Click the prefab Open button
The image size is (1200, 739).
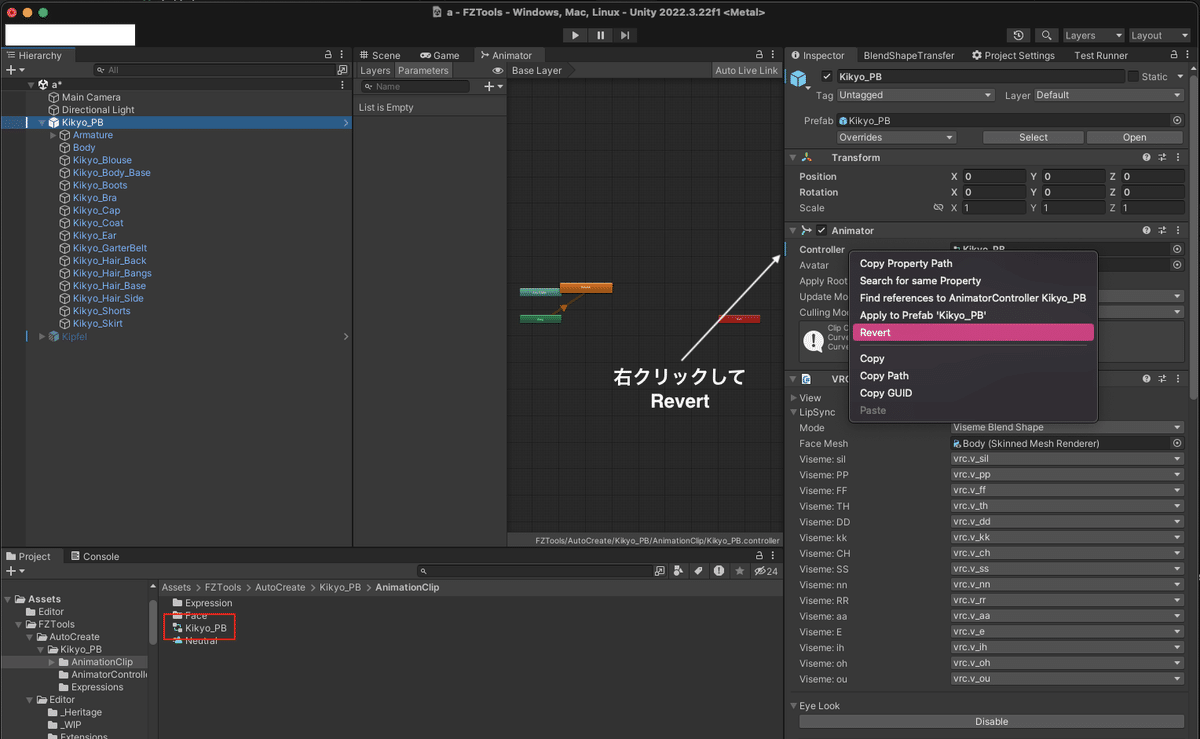coord(1135,137)
